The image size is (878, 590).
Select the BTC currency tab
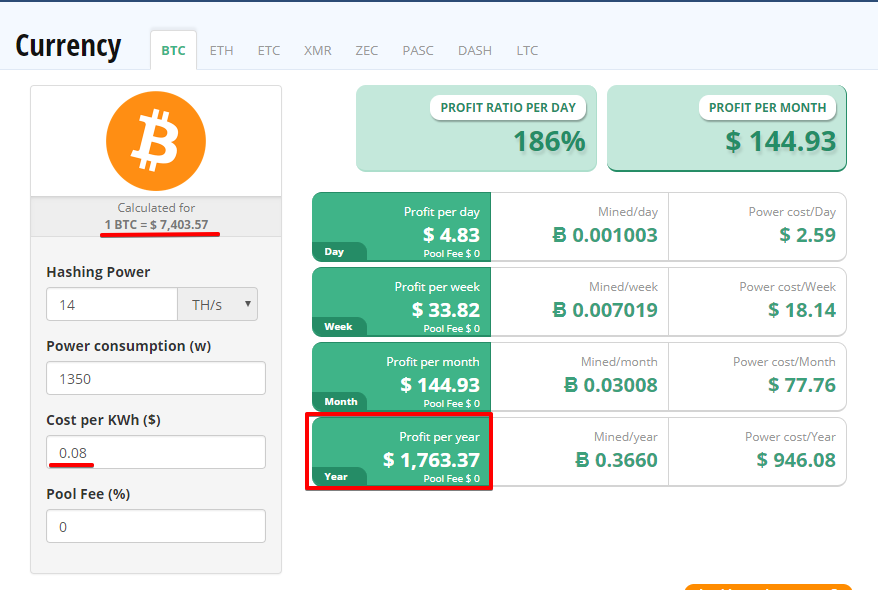click(x=173, y=50)
